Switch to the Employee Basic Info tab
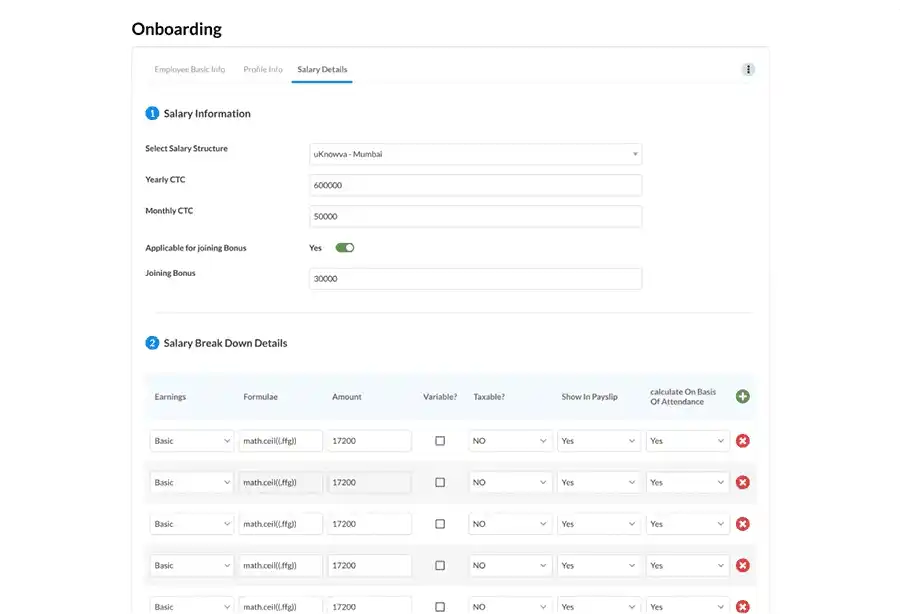 tap(189, 69)
